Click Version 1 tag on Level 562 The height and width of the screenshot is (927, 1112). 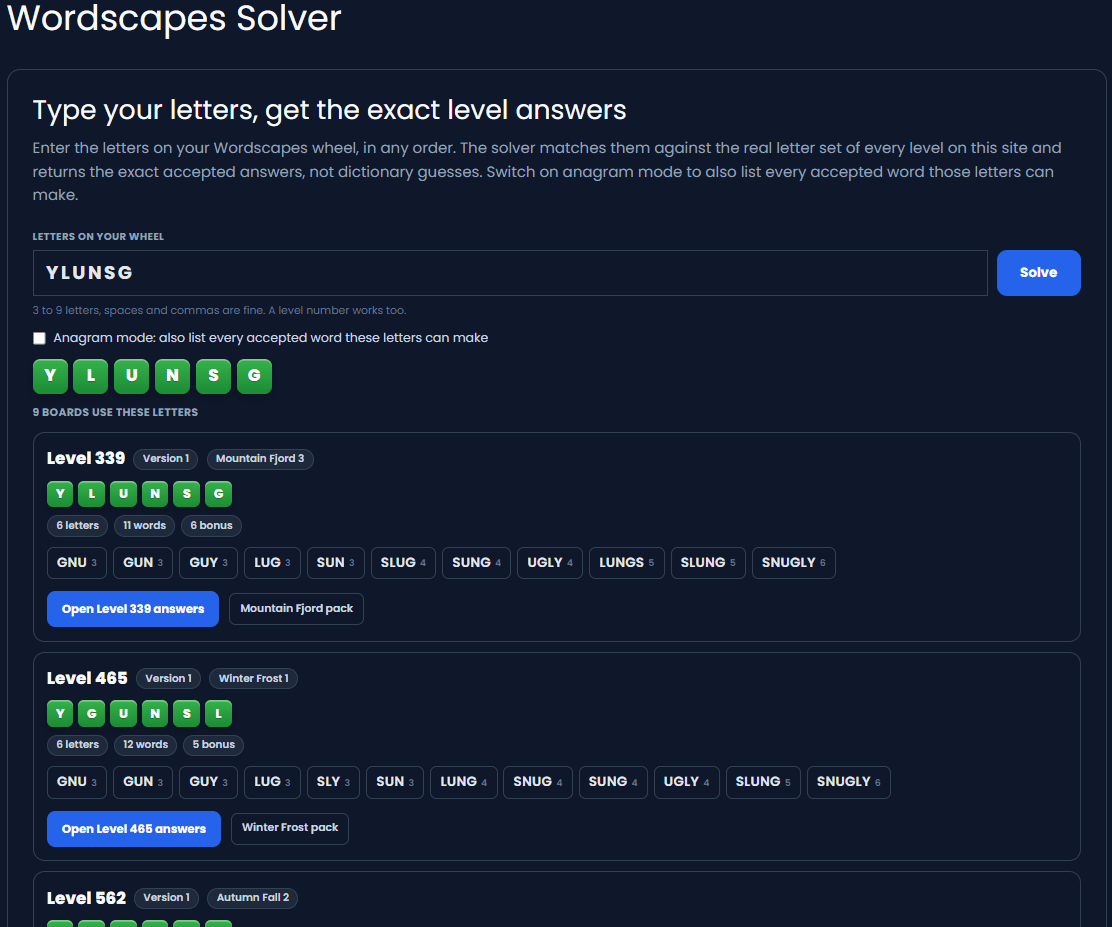click(x=166, y=898)
